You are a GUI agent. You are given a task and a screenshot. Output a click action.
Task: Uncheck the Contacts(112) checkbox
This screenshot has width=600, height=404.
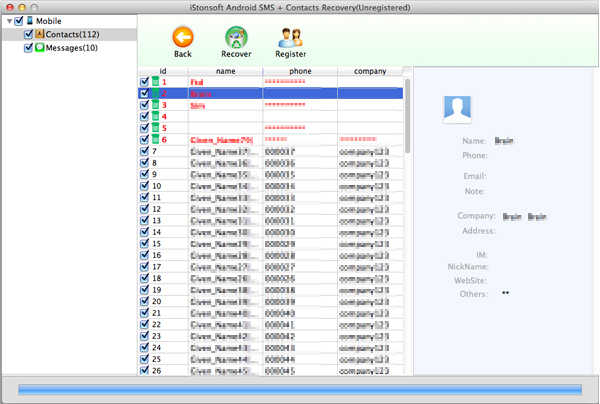tap(28, 34)
